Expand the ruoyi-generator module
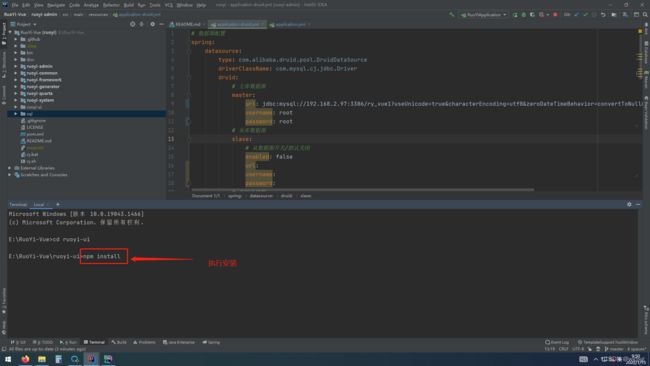Image resolution: width=650 pixels, height=366 pixels. pyautogui.click(x=16, y=87)
